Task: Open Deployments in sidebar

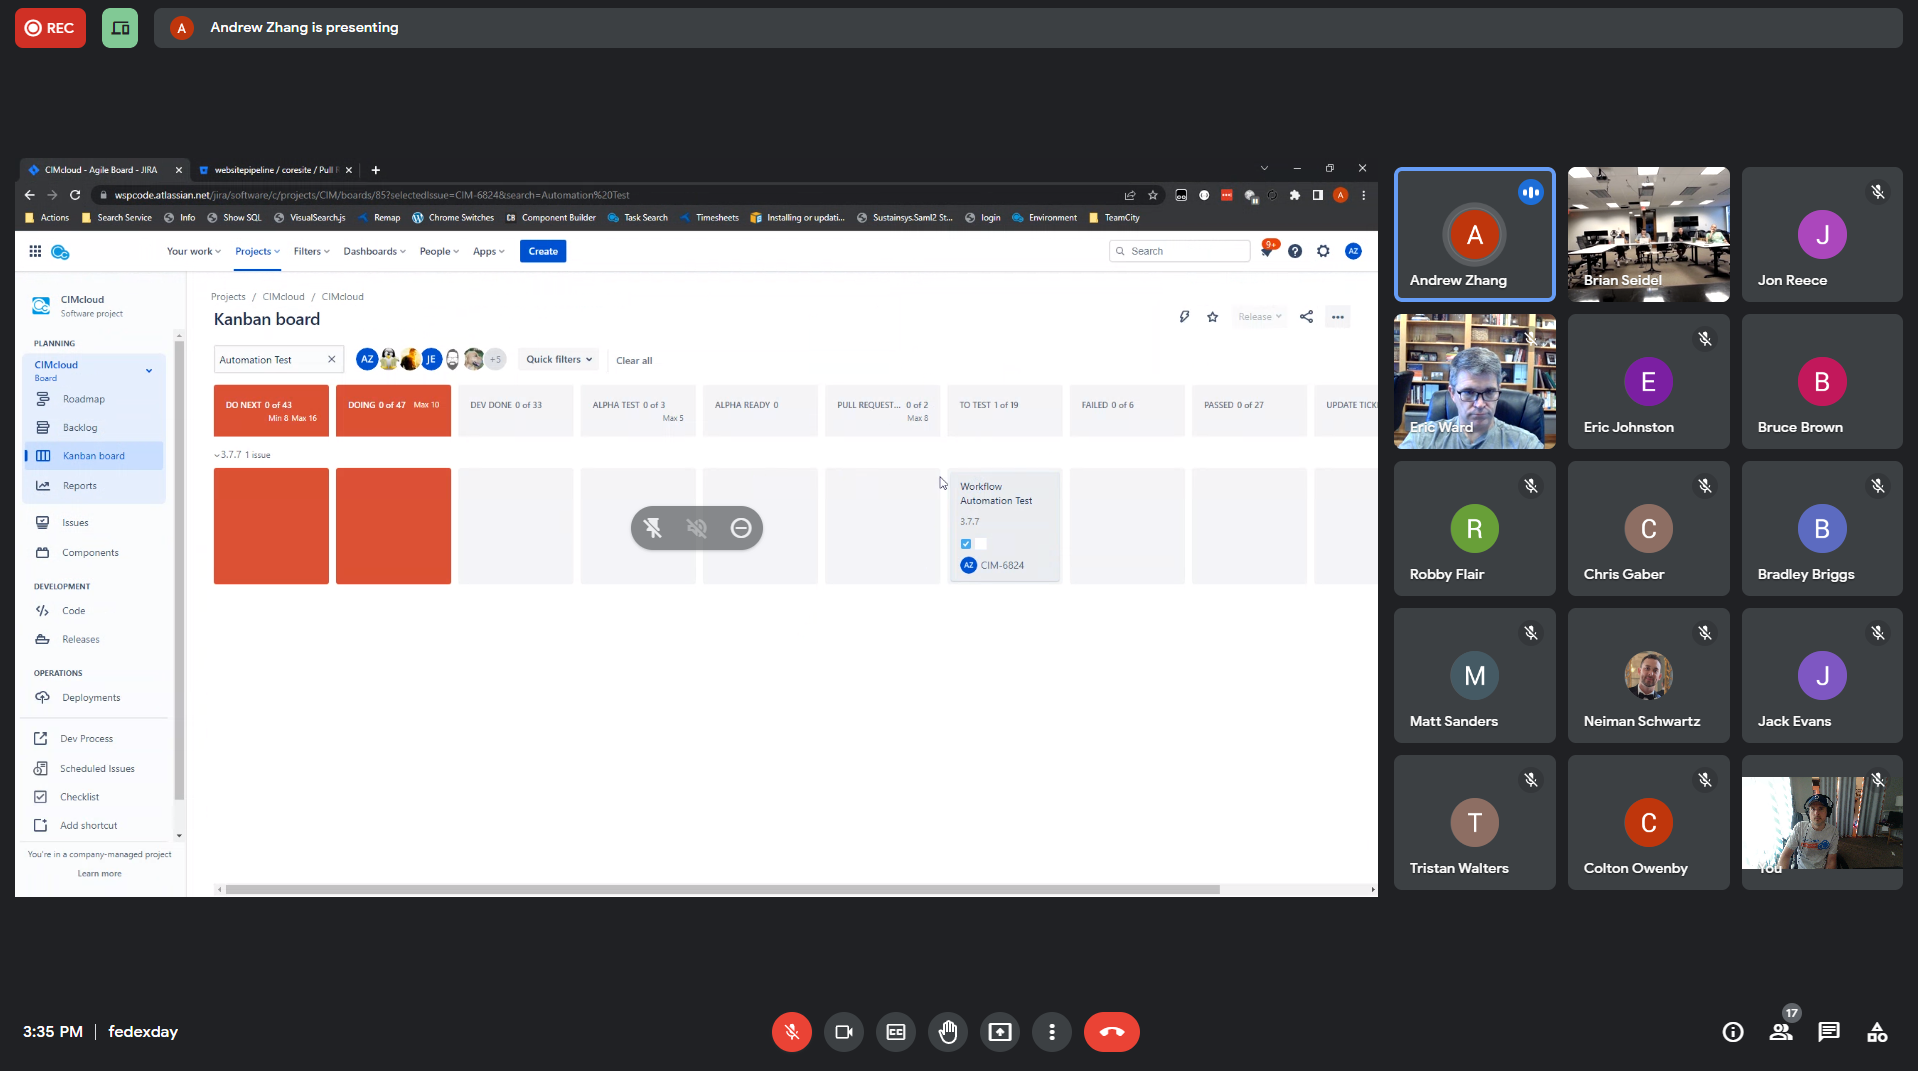Action: (91, 698)
